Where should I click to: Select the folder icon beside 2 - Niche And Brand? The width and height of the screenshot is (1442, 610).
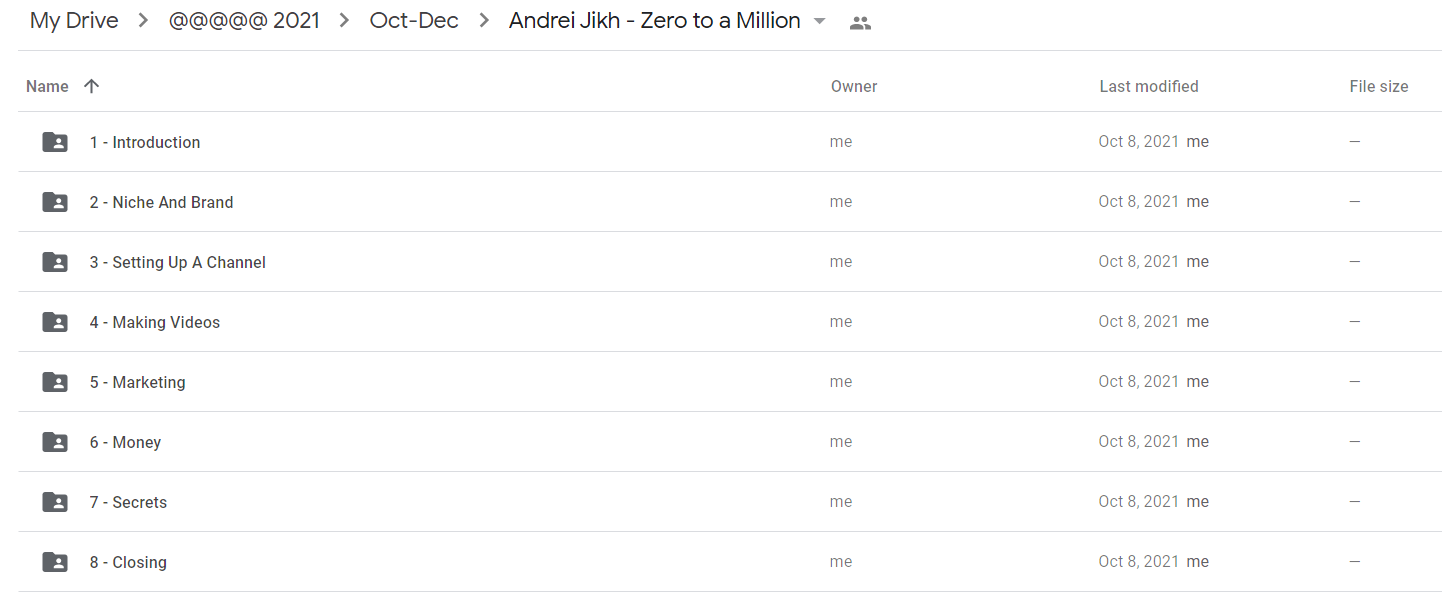point(55,202)
